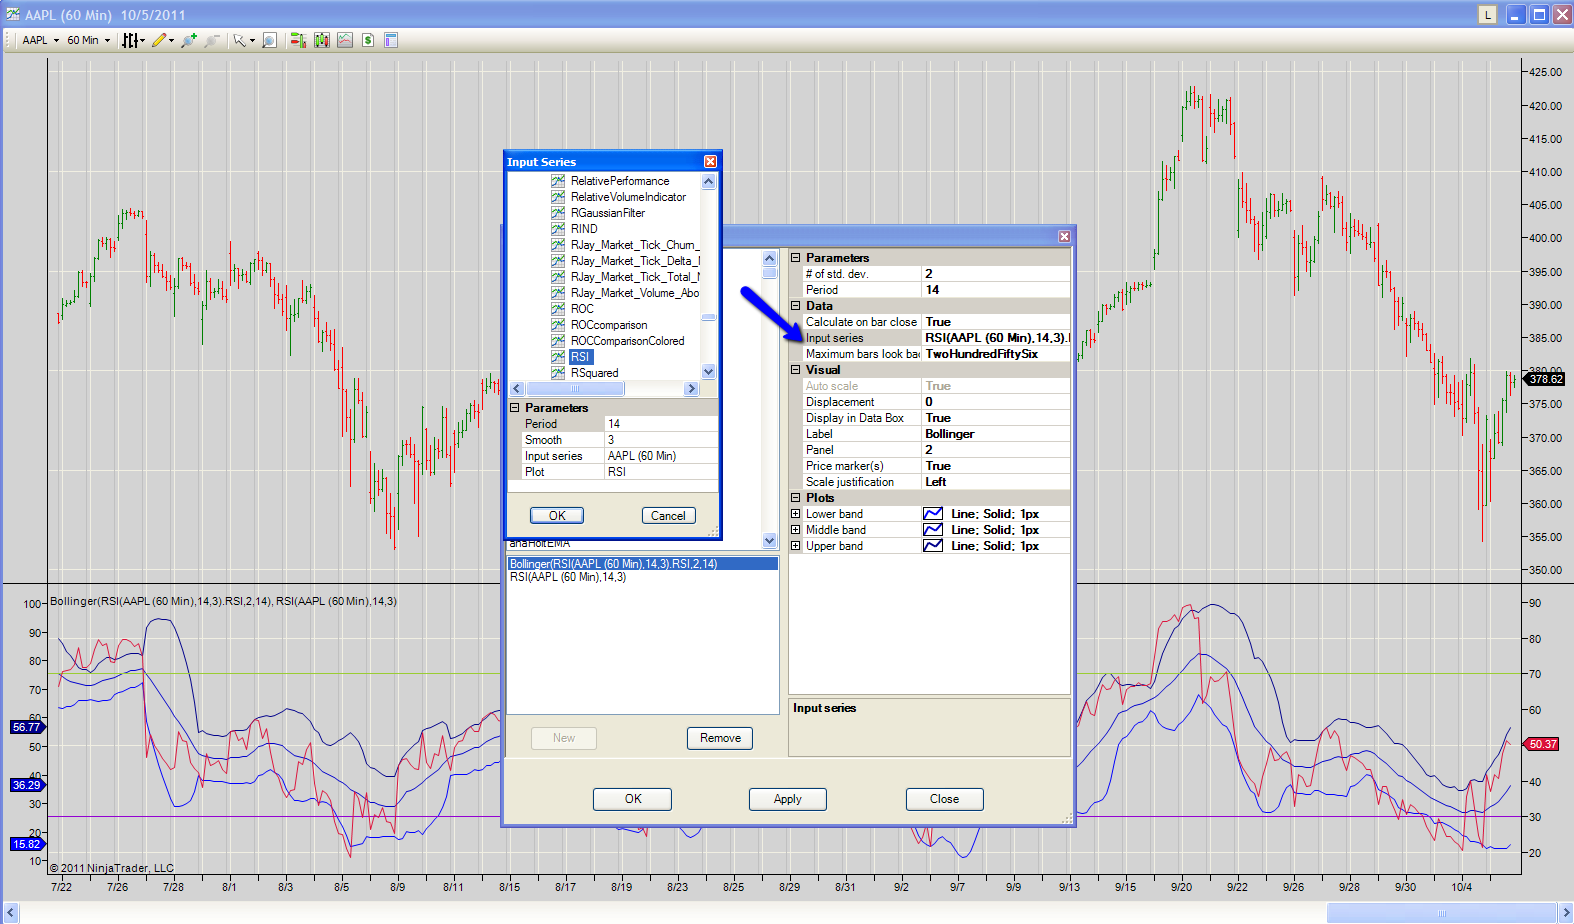Viewport: 1574px width, 924px height.
Task: Collapse the Data section
Action: click(x=796, y=306)
